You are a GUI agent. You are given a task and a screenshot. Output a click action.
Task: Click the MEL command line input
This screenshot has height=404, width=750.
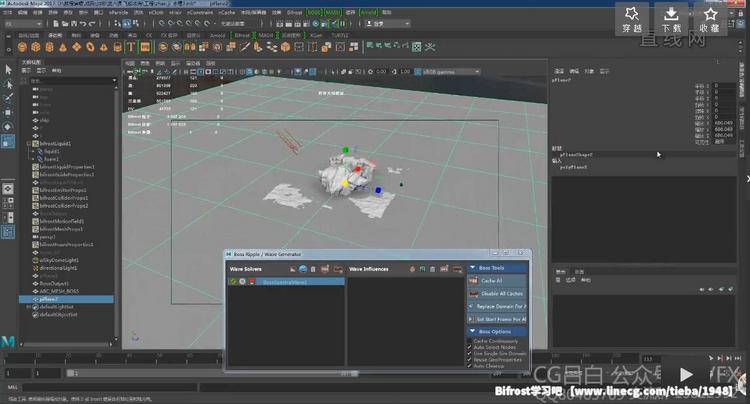[x=110, y=387]
